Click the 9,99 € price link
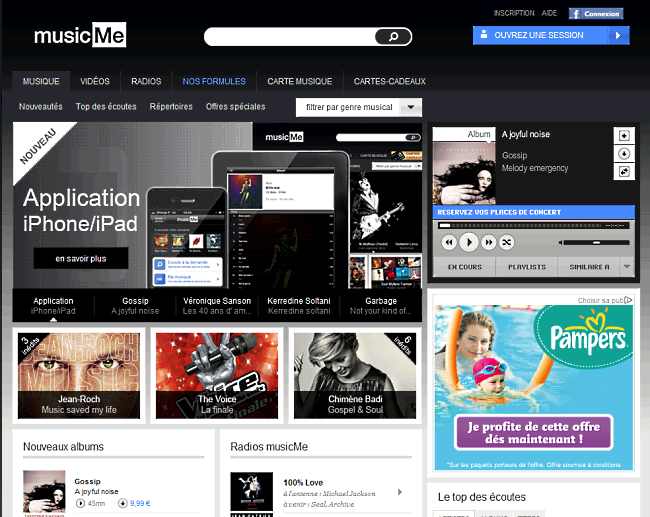 [x=140, y=503]
